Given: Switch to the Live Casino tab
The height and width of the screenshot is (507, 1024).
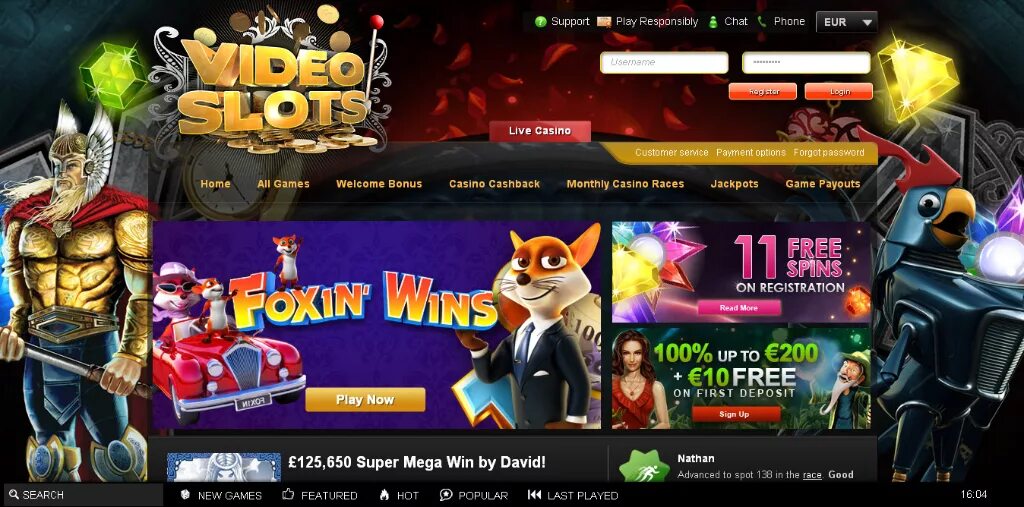Looking at the screenshot, I should [x=540, y=131].
